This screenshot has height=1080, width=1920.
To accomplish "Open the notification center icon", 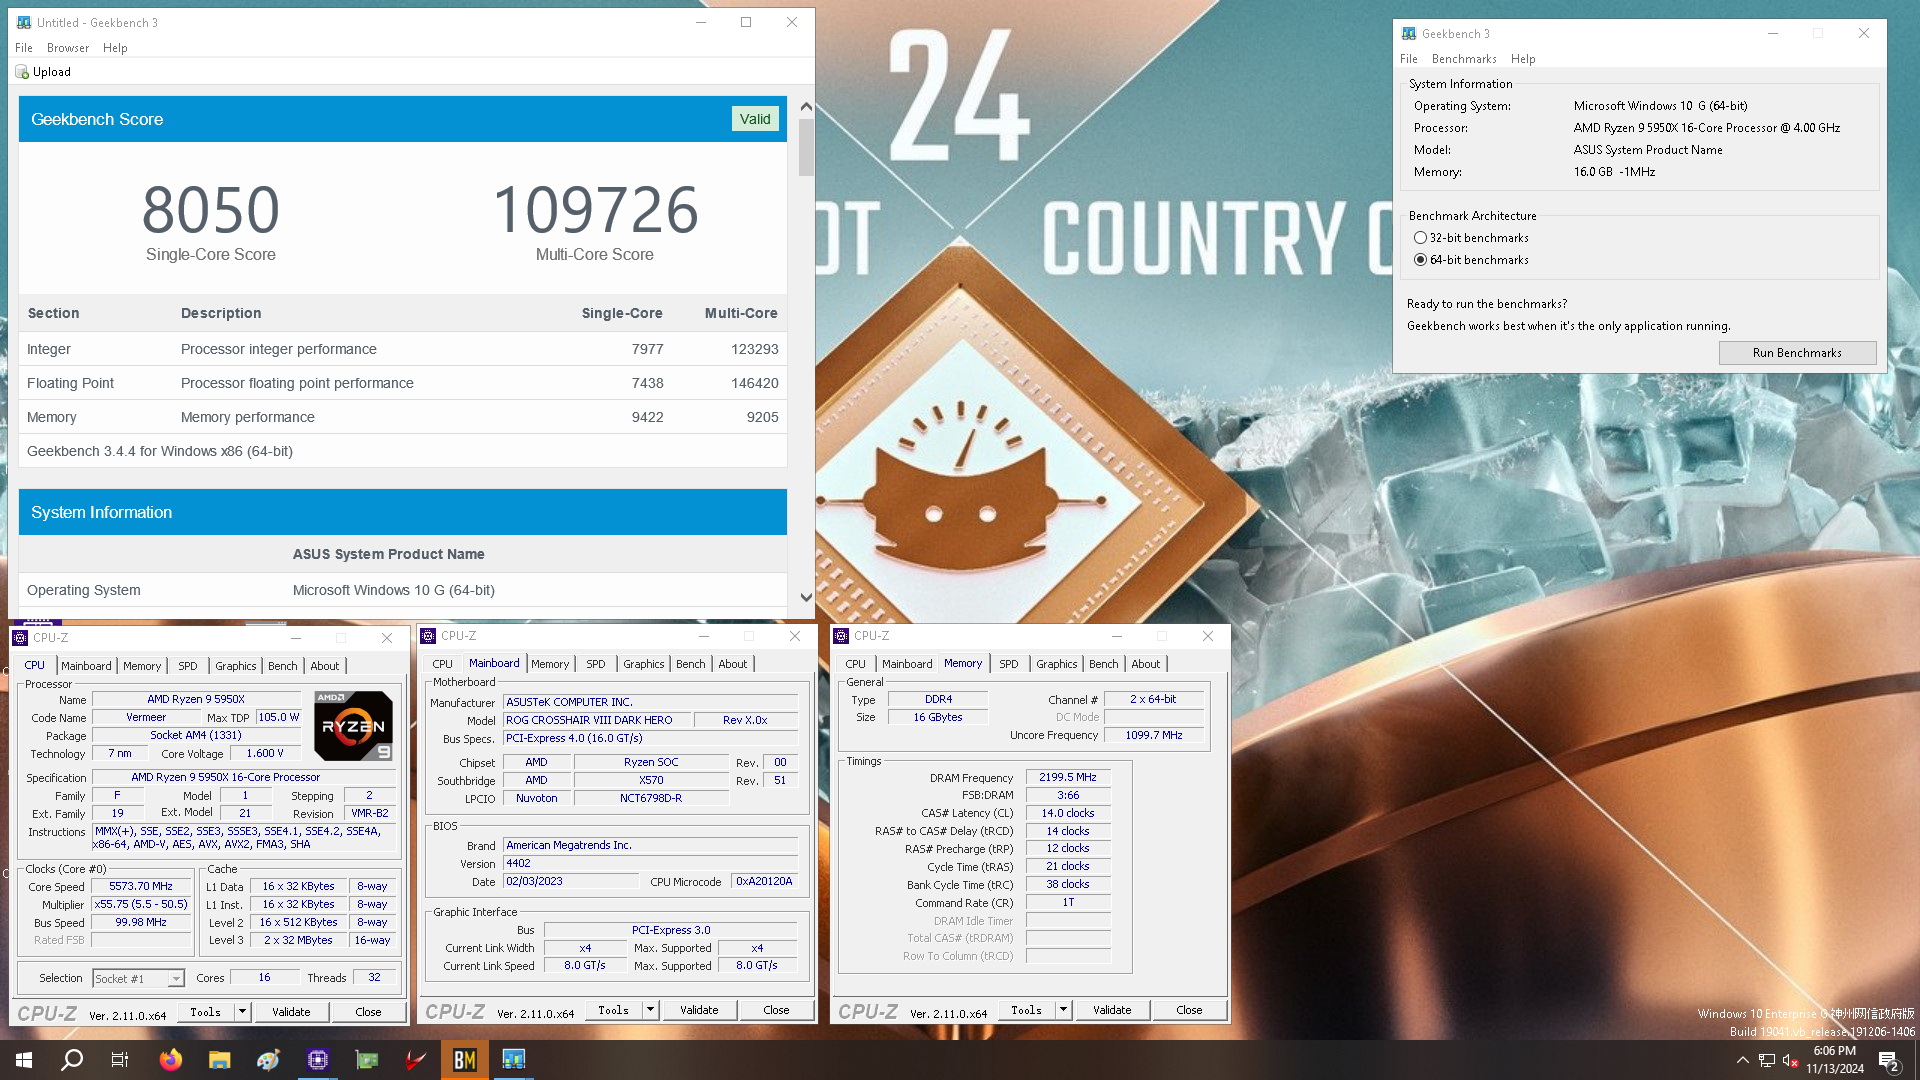I will (x=1889, y=1061).
